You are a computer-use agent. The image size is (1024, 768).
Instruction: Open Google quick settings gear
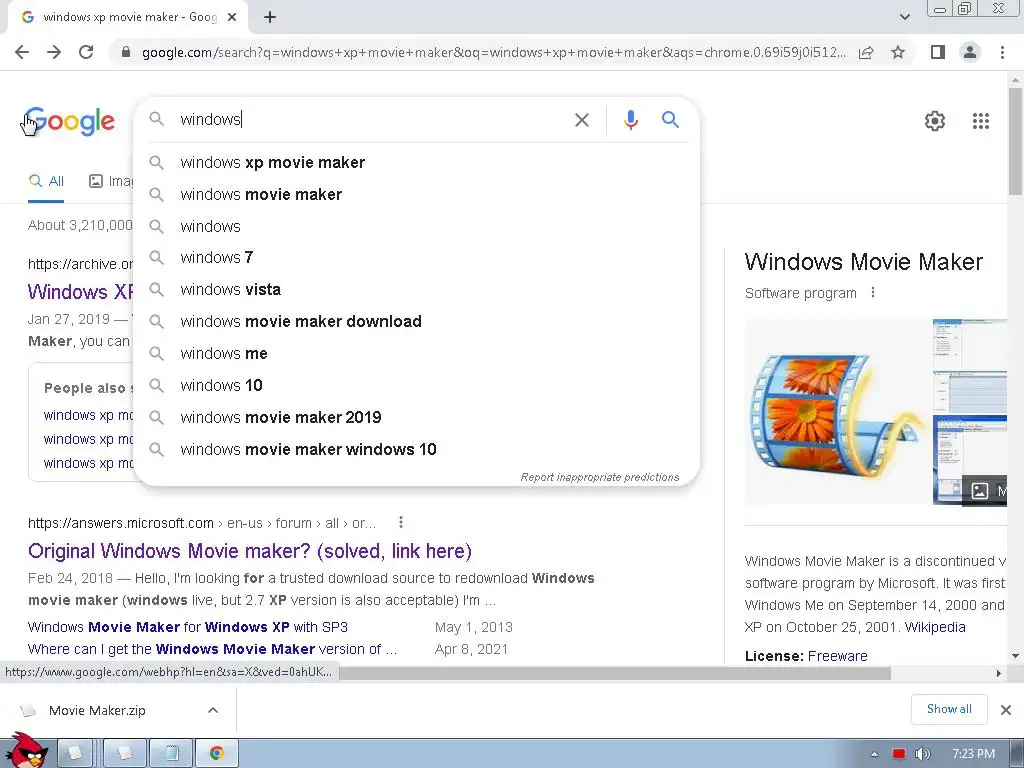[x=935, y=121]
